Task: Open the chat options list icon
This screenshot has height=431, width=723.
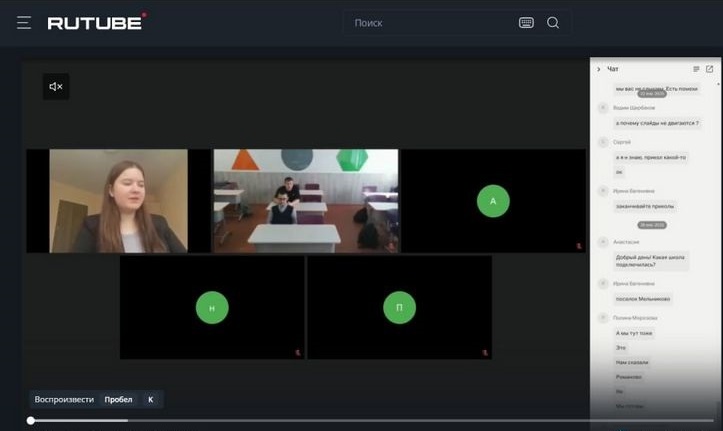Action: tap(696, 69)
